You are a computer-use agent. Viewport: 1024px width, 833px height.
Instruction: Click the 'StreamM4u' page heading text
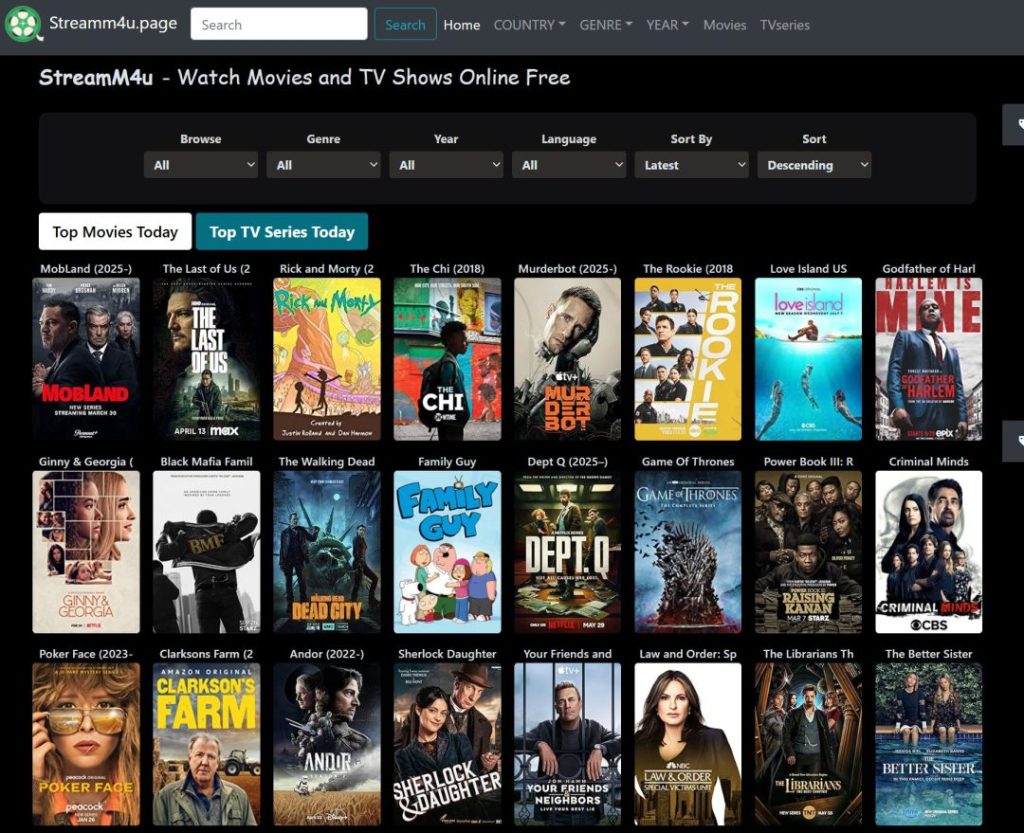click(x=96, y=77)
